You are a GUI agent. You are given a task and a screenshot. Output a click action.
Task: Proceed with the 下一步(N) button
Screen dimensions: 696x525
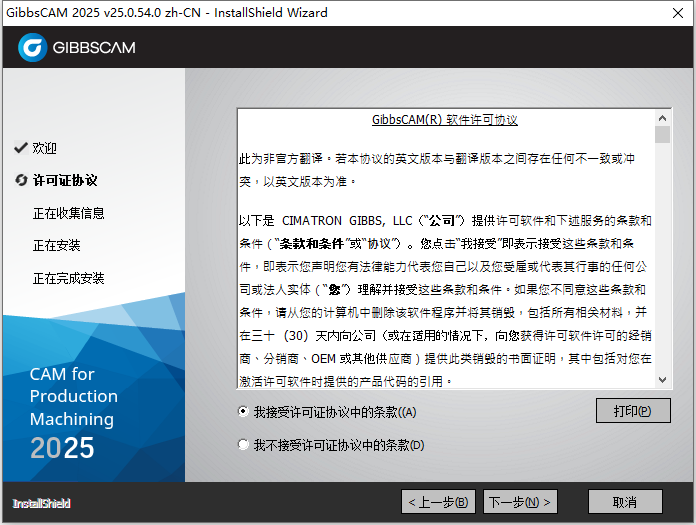coord(520,502)
